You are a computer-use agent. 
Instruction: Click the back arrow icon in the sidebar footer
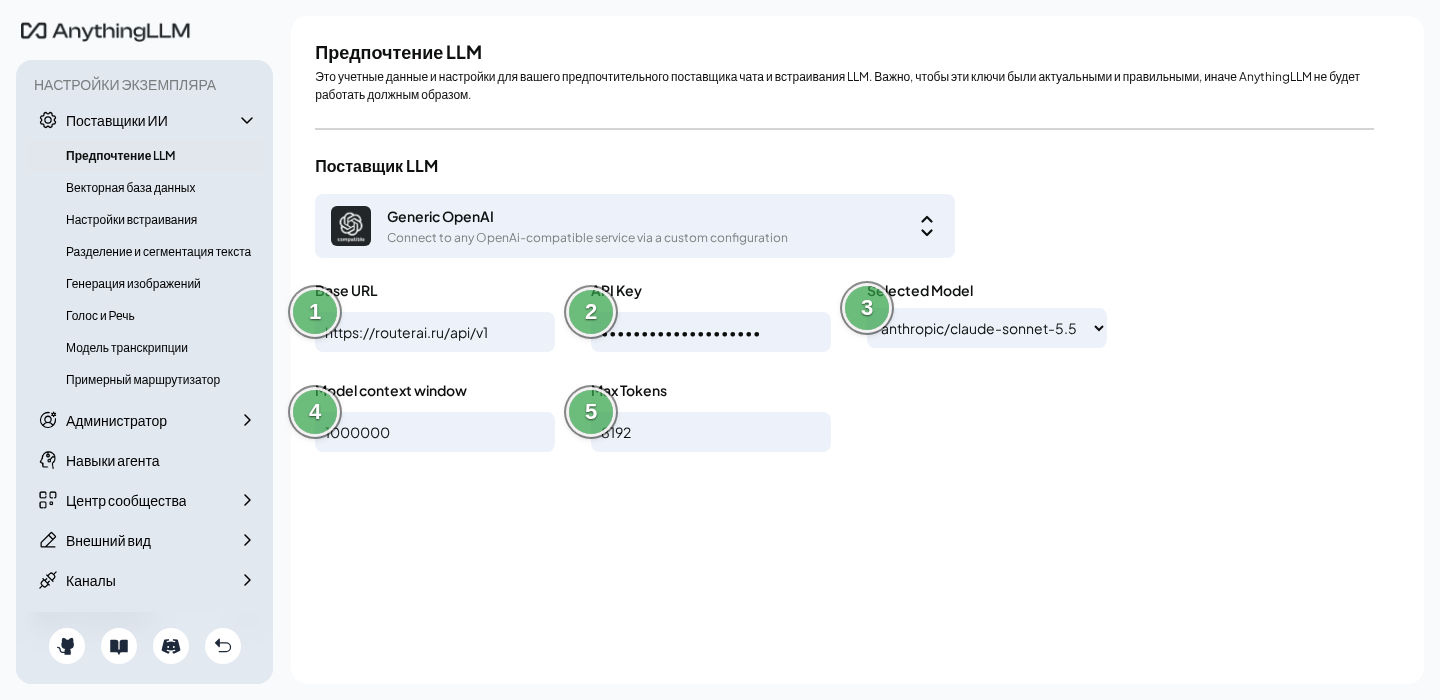coord(223,646)
